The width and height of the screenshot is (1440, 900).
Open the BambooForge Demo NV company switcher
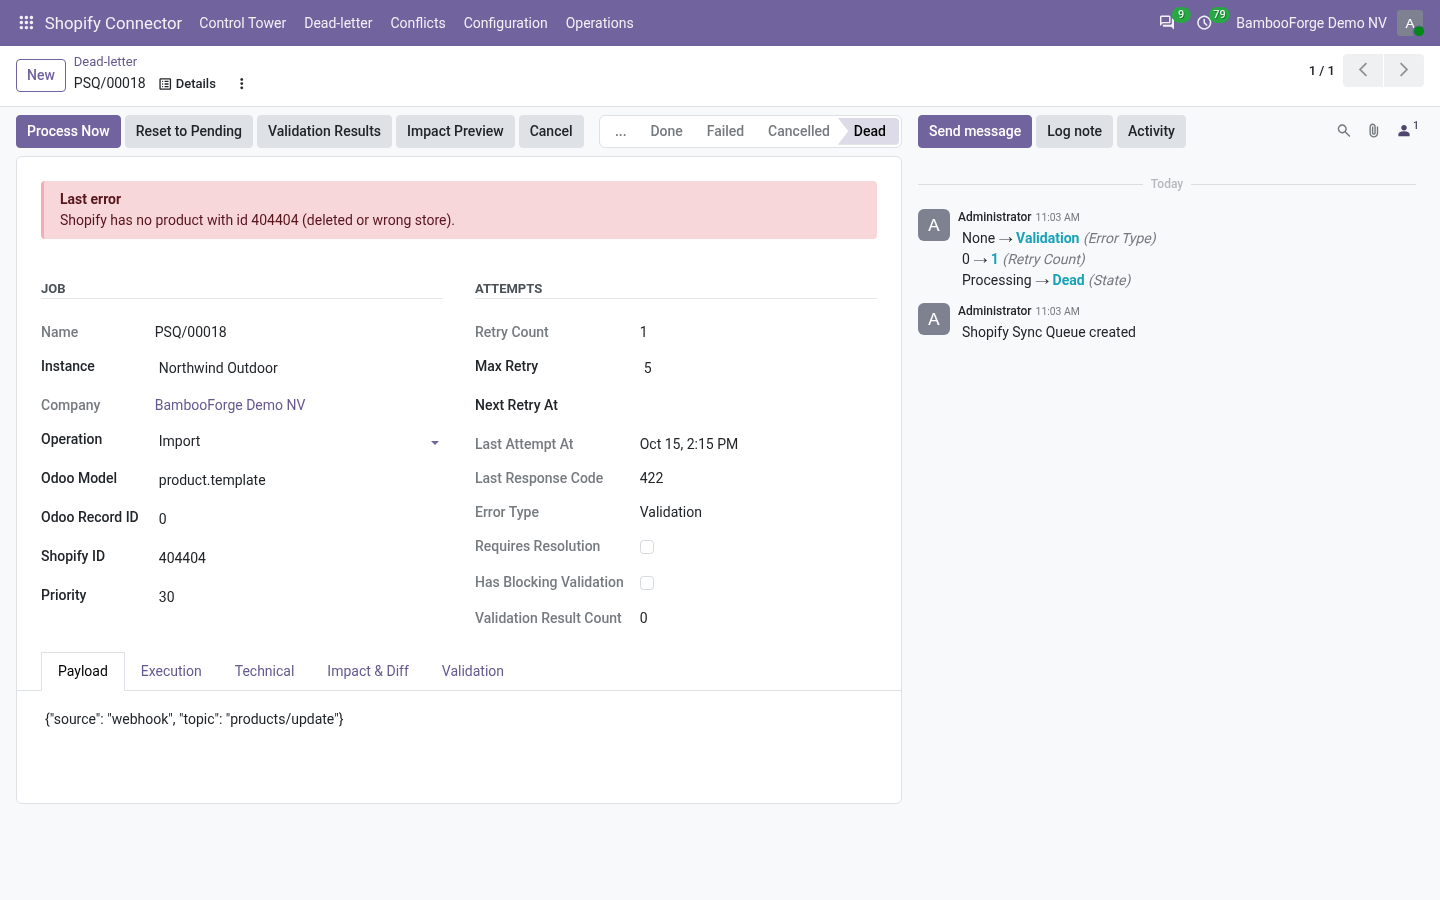(1311, 22)
